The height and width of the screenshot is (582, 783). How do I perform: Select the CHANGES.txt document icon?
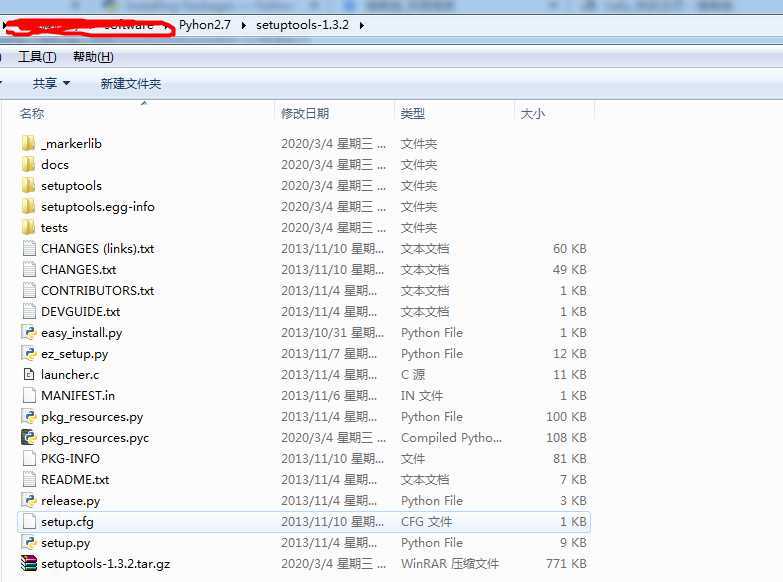click(29, 270)
